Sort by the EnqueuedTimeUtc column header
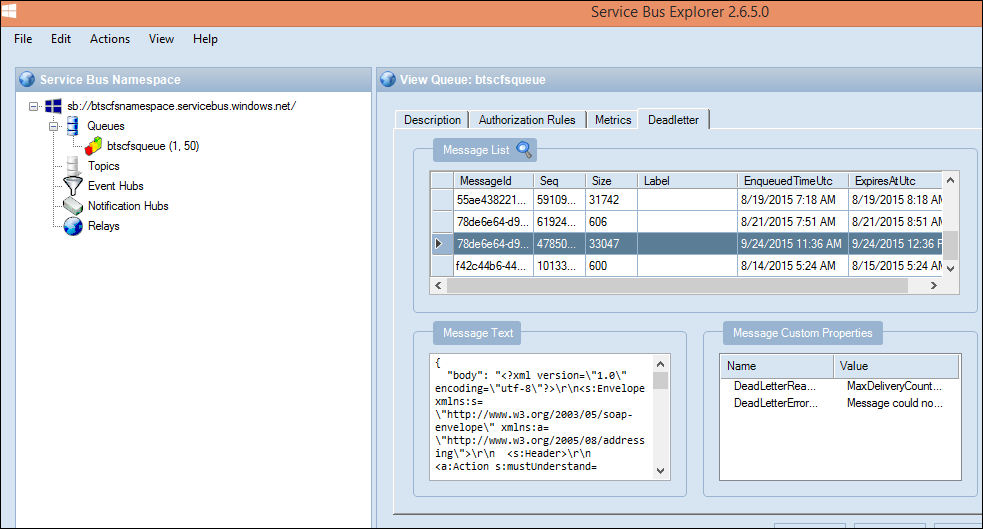The height and width of the screenshot is (529, 983). point(792,181)
